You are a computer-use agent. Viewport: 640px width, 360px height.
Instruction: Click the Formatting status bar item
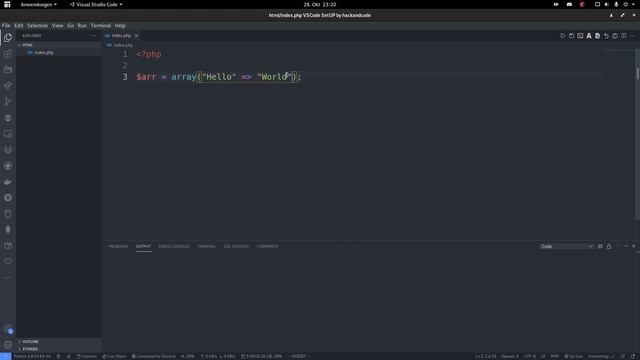[x=600, y=356]
